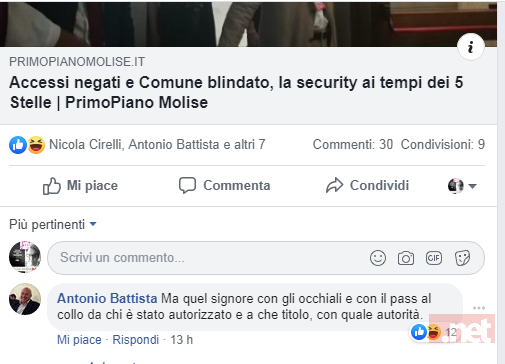This screenshot has height=364, width=505.
Task: View the Condivisioni: 9 shares list
Action: point(443,144)
